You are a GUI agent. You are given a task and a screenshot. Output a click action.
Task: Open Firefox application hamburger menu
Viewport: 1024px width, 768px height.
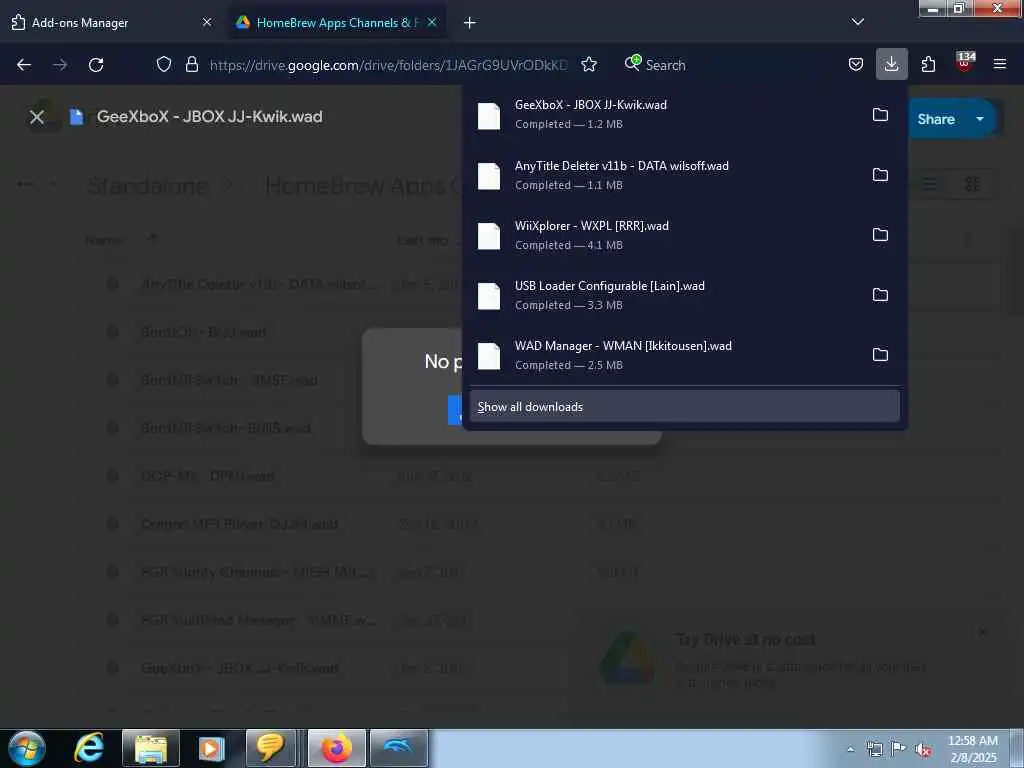pyautogui.click(x=999, y=65)
